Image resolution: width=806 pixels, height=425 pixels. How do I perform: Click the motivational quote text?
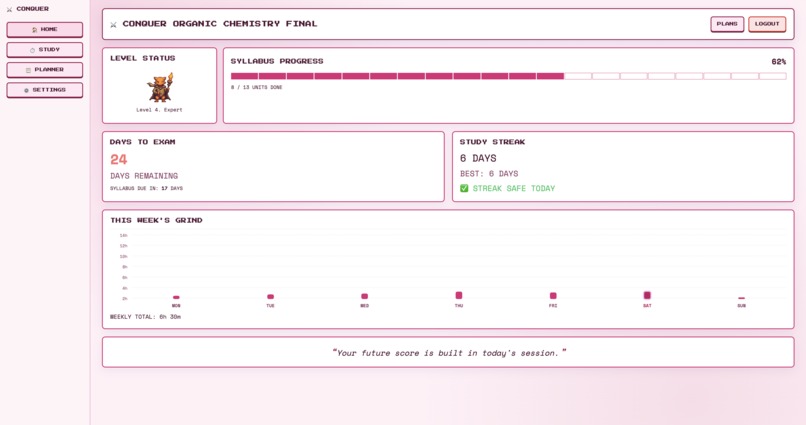[448, 353]
